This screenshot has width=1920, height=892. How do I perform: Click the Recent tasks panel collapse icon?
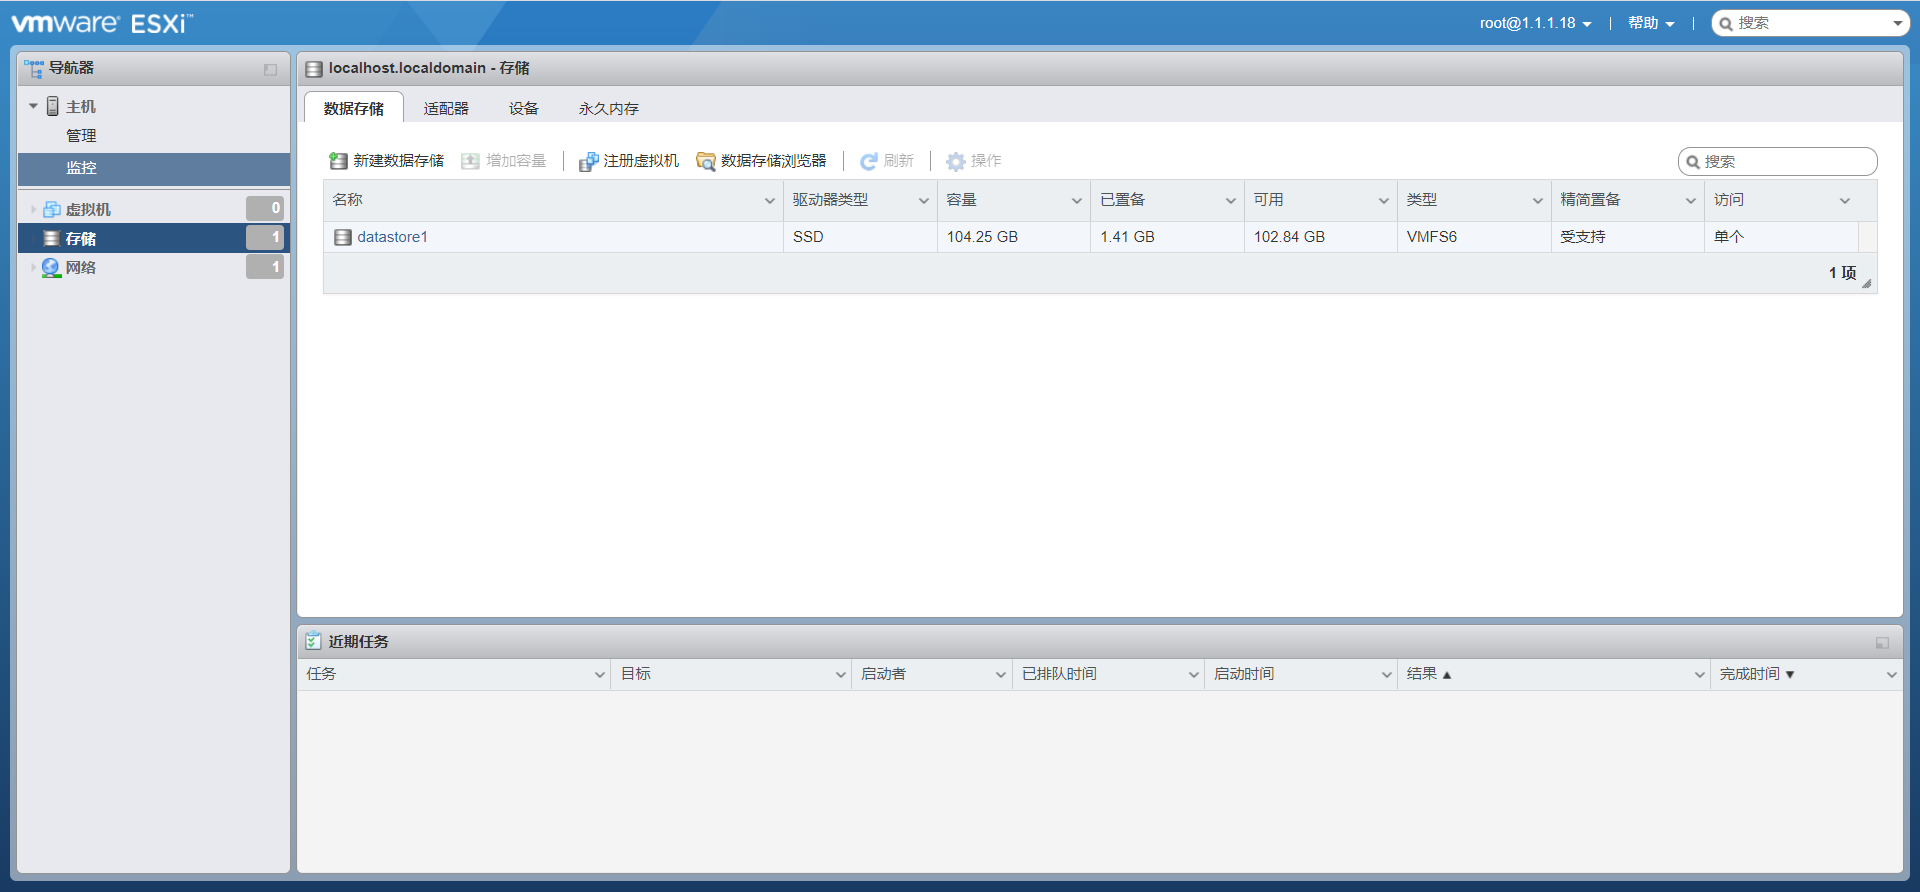click(1882, 642)
